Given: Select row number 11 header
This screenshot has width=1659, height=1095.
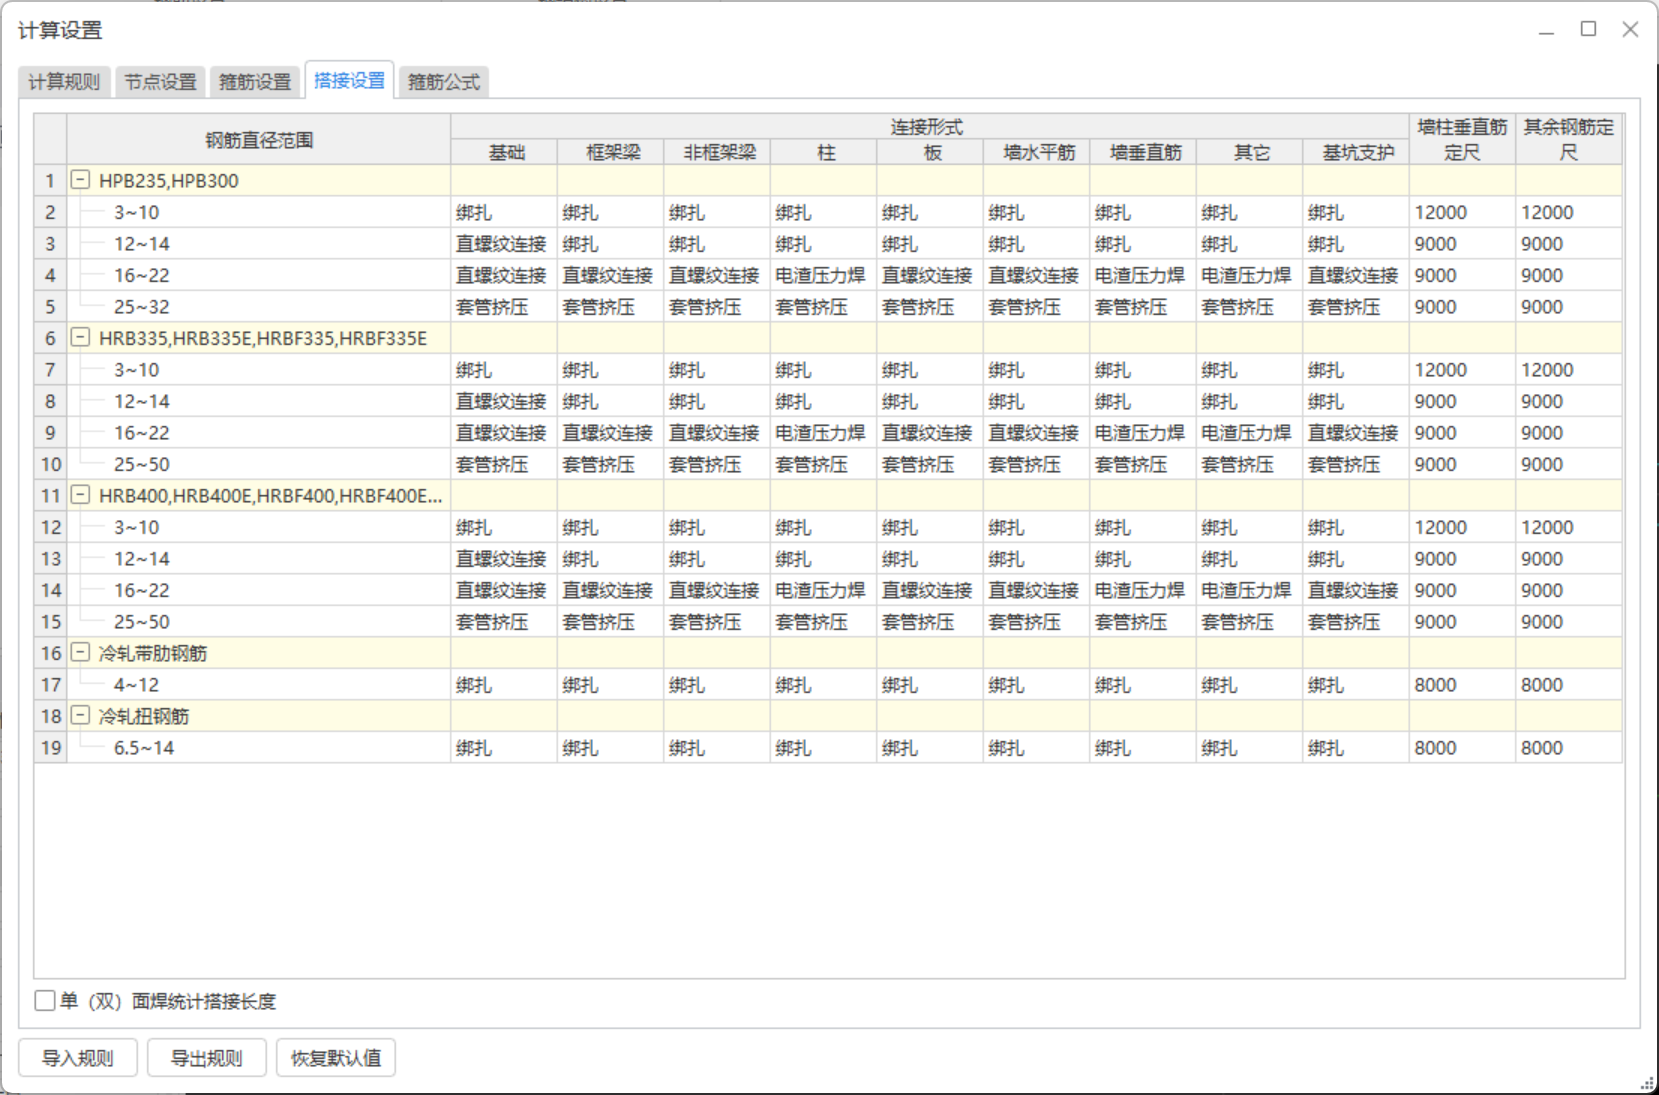Looking at the screenshot, I should [x=51, y=495].
